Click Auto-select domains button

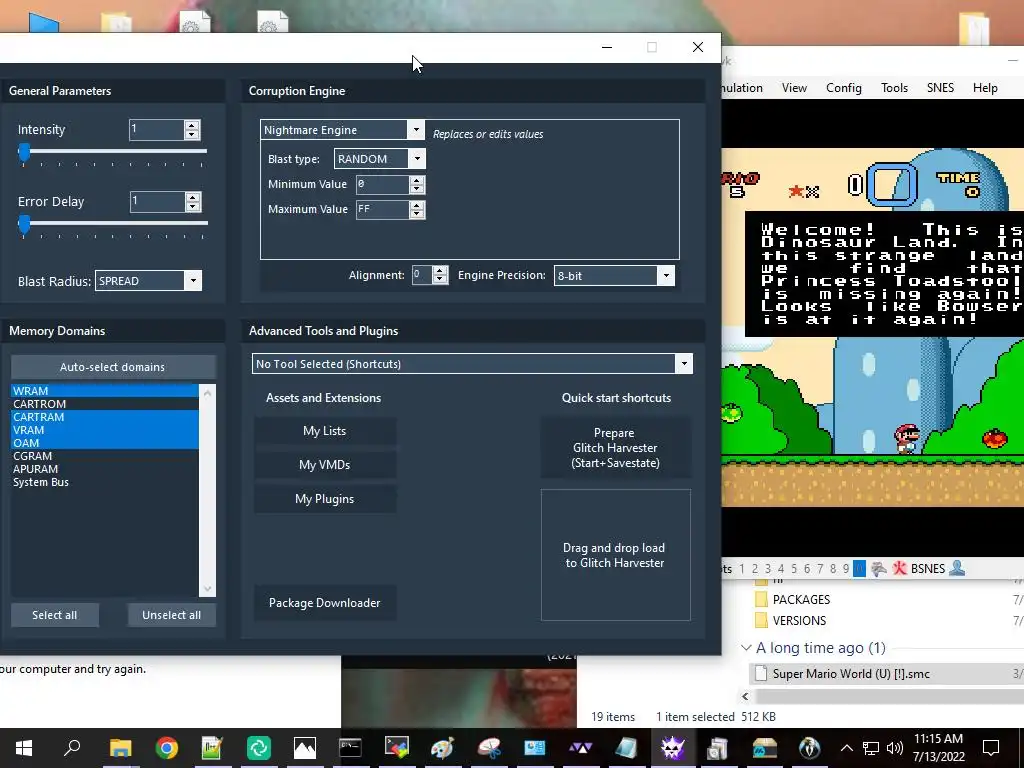click(x=113, y=367)
